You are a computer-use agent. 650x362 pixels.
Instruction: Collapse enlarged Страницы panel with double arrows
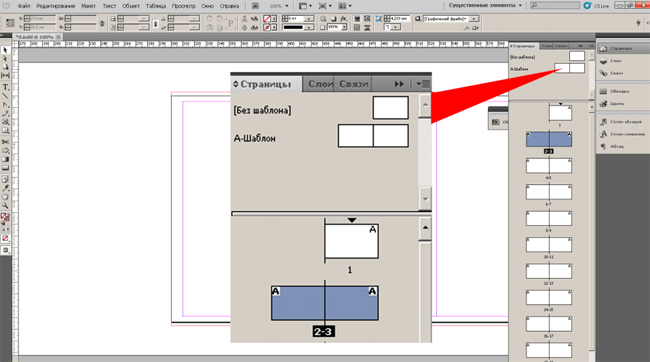coord(399,84)
